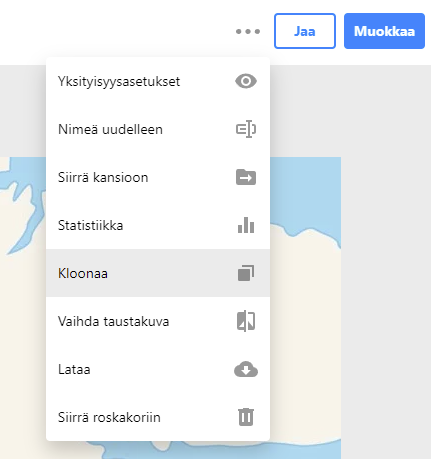Click the trash bin icon
Image resolution: width=431 pixels, height=459 pixels.
246,417
